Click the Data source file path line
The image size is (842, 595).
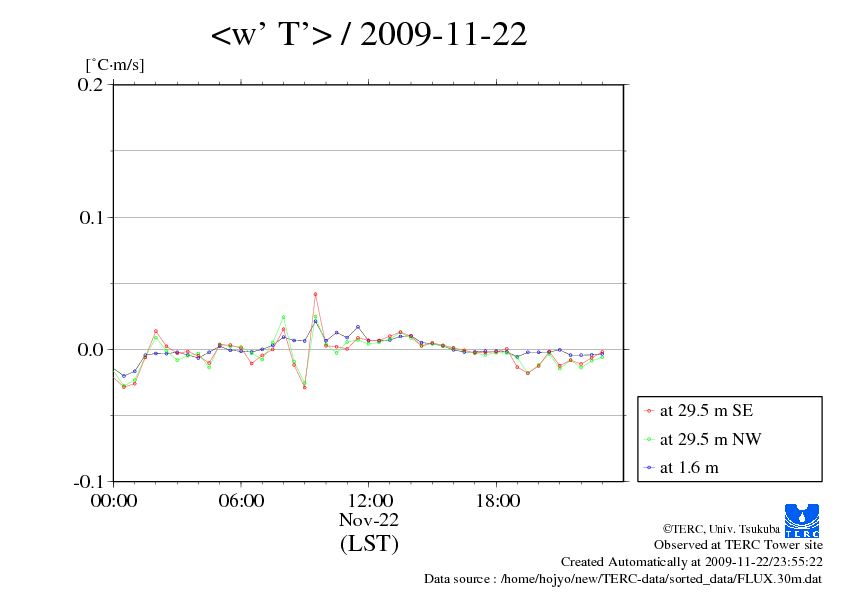623,579
